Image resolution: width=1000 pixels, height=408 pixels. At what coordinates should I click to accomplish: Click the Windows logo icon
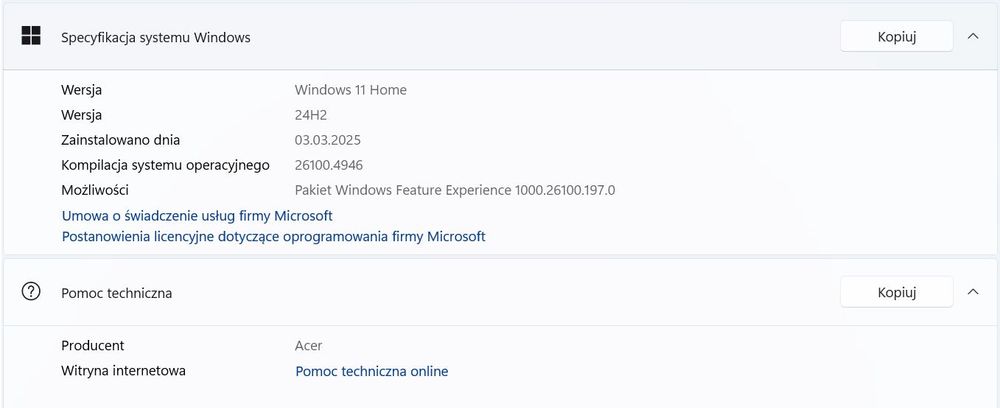point(31,36)
